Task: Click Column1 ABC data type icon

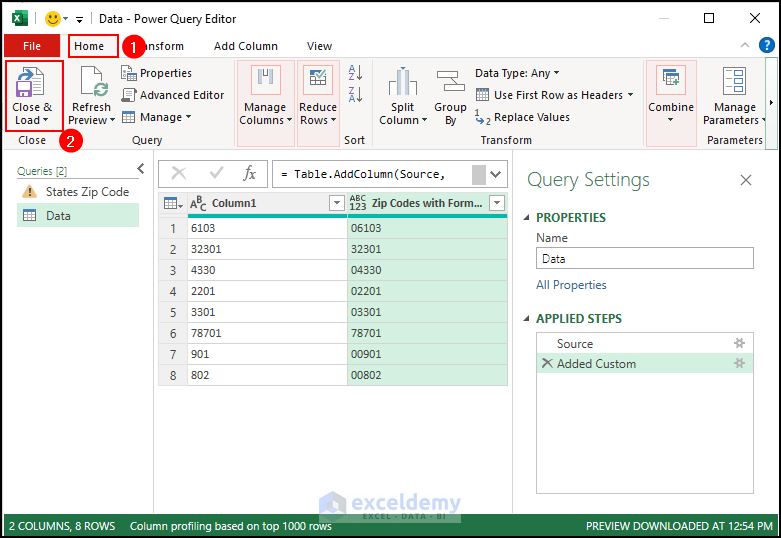Action: [198, 203]
